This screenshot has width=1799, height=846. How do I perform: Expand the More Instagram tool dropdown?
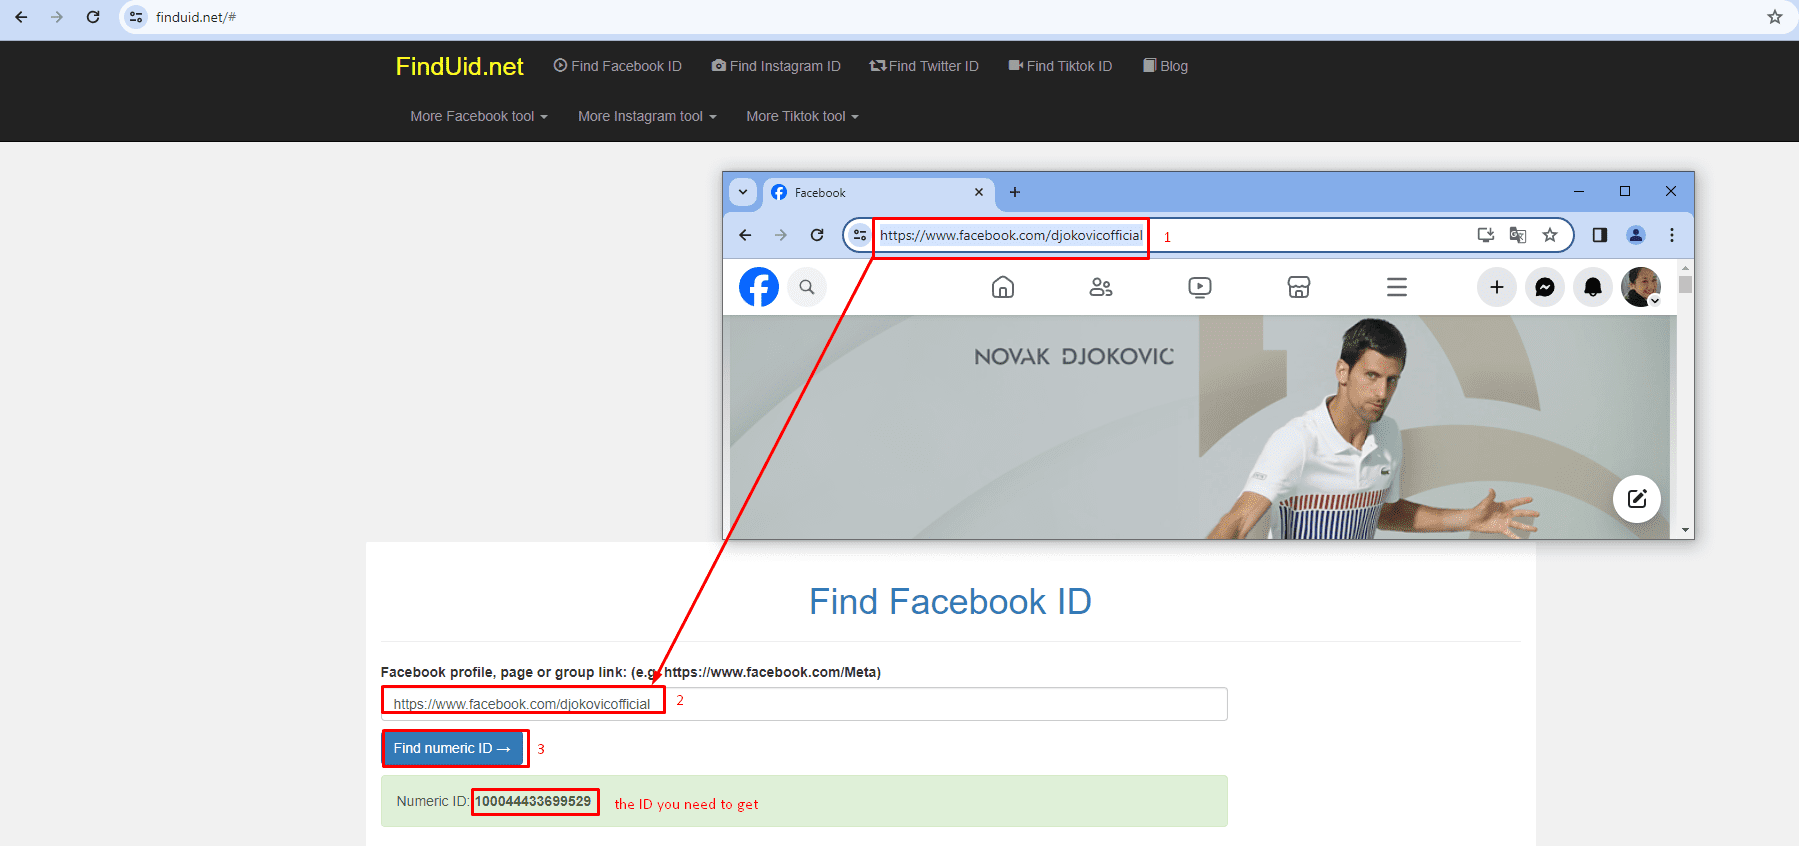pyautogui.click(x=647, y=116)
